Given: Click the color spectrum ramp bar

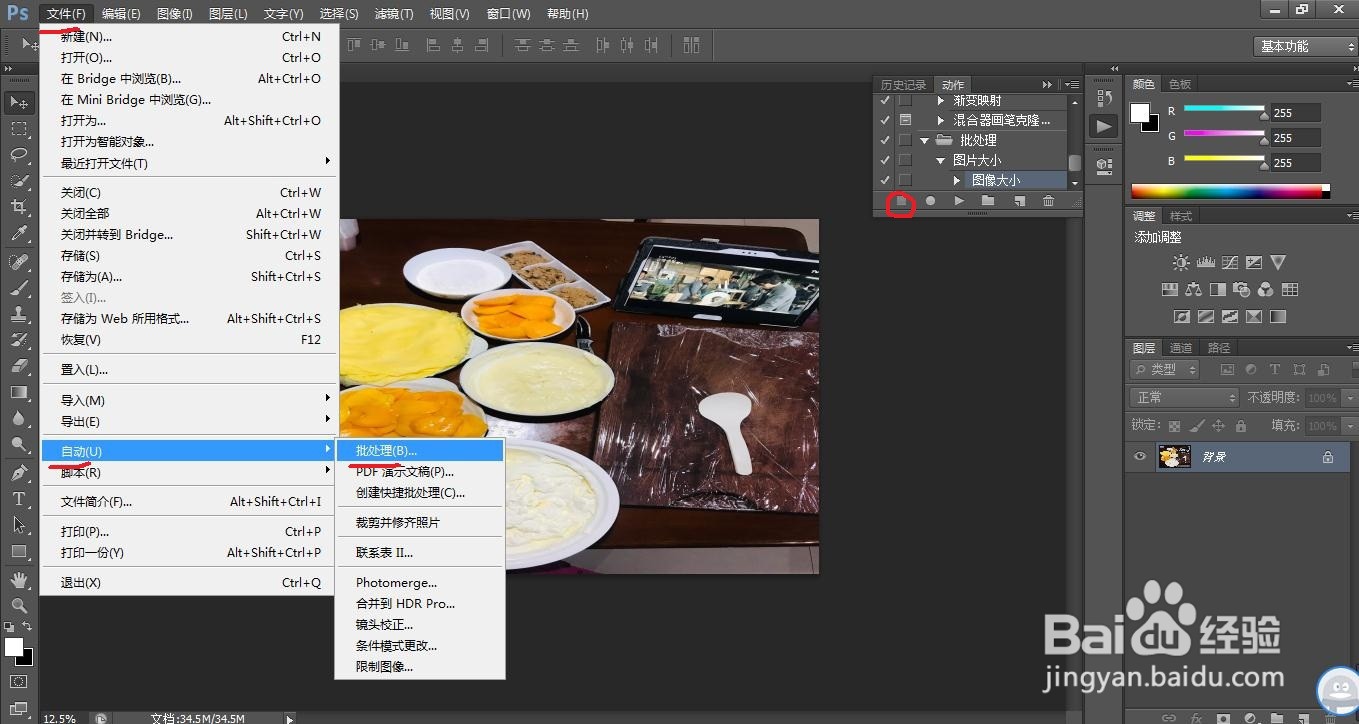Looking at the screenshot, I should pyautogui.click(x=1230, y=191).
